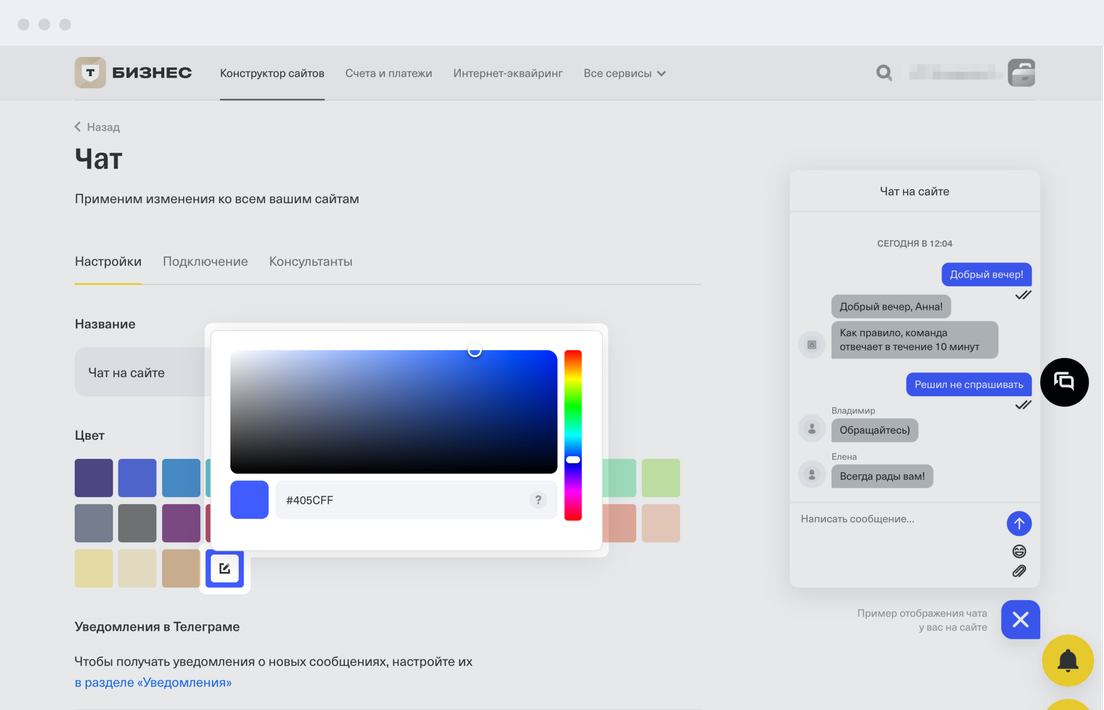Open the briefcase profile avatar

(1021, 73)
